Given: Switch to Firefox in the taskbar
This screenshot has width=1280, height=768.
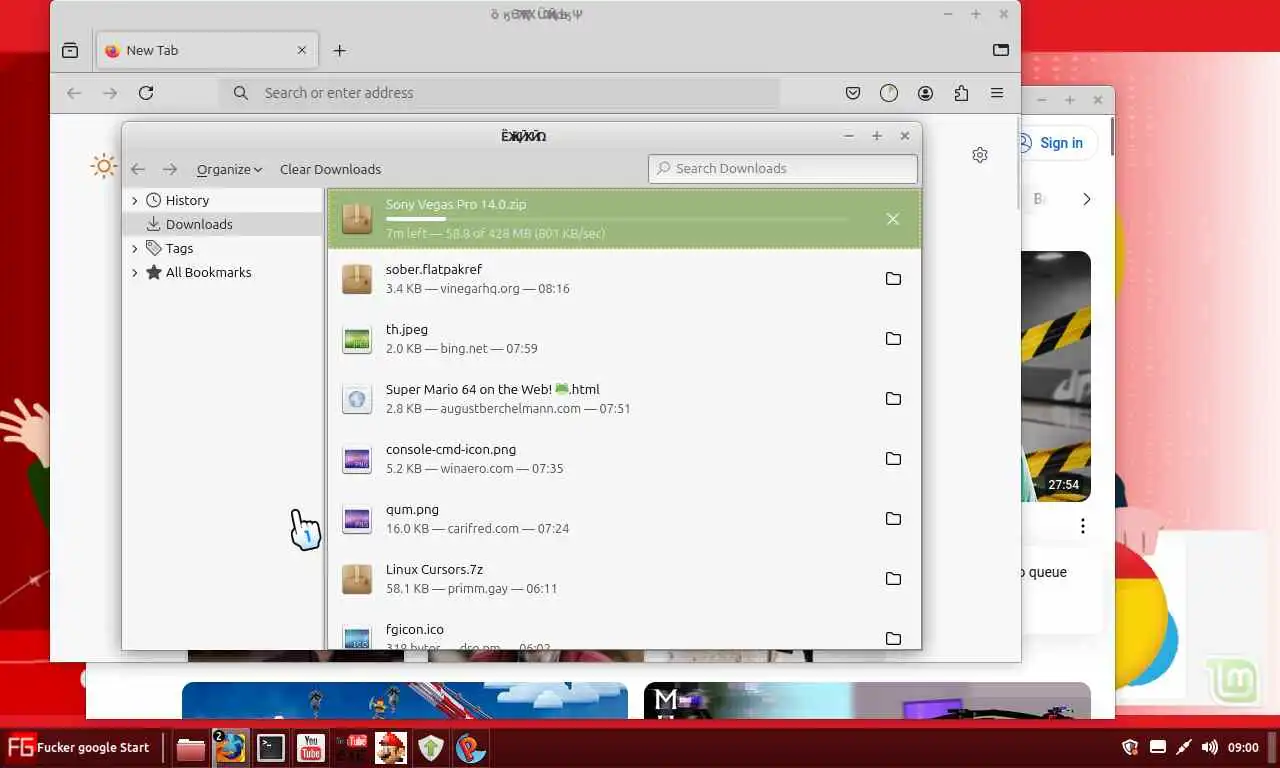Looking at the screenshot, I should [231, 748].
